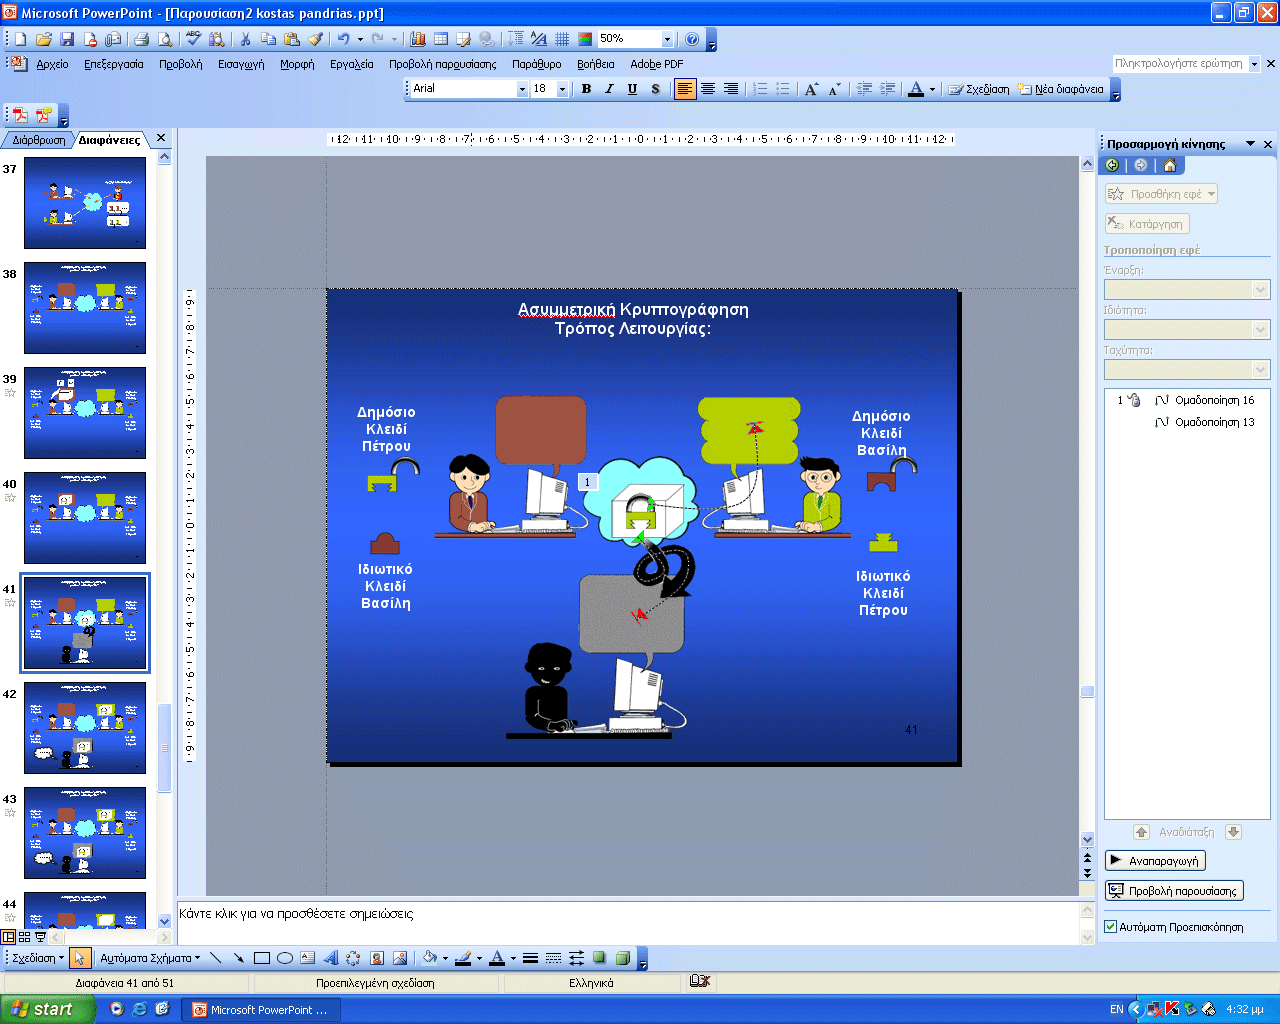The width and height of the screenshot is (1280, 1024).
Task: Open the Επεξεργασία menu
Action: (x=114, y=64)
